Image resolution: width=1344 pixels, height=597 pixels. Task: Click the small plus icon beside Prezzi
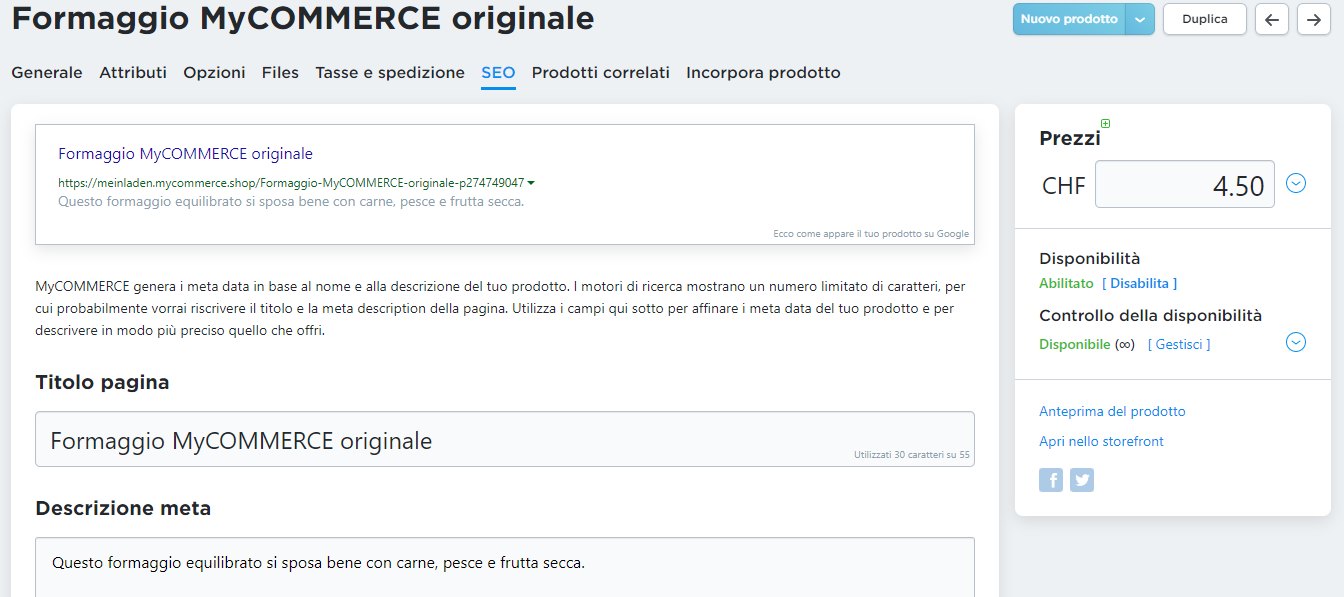point(1105,124)
